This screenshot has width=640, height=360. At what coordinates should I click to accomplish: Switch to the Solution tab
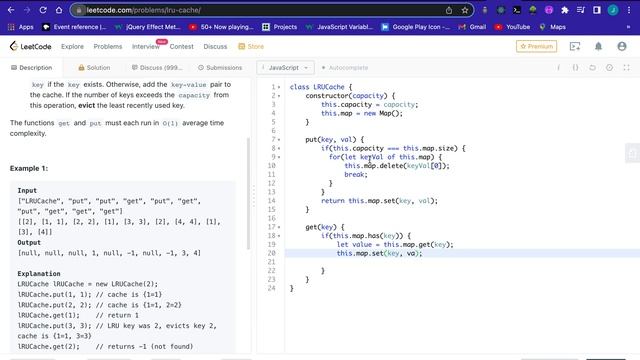tap(94, 68)
